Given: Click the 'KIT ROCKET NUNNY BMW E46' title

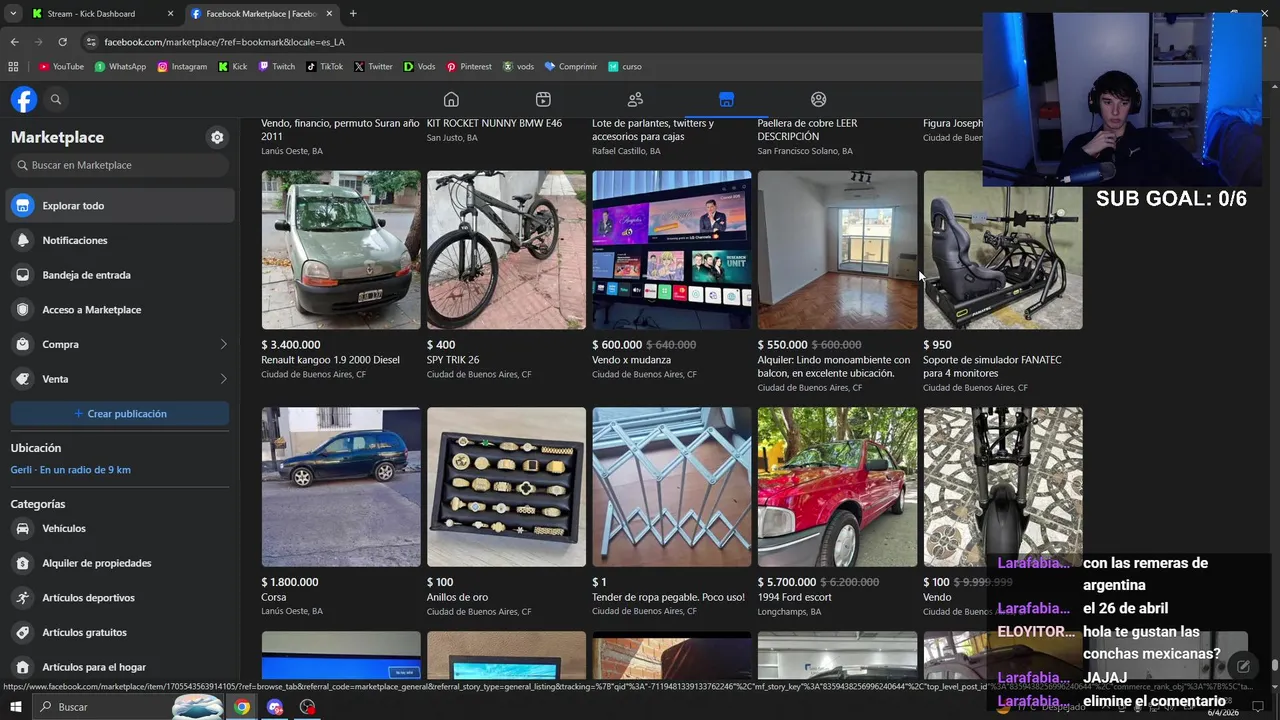Looking at the screenshot, I should pos(494,123).
